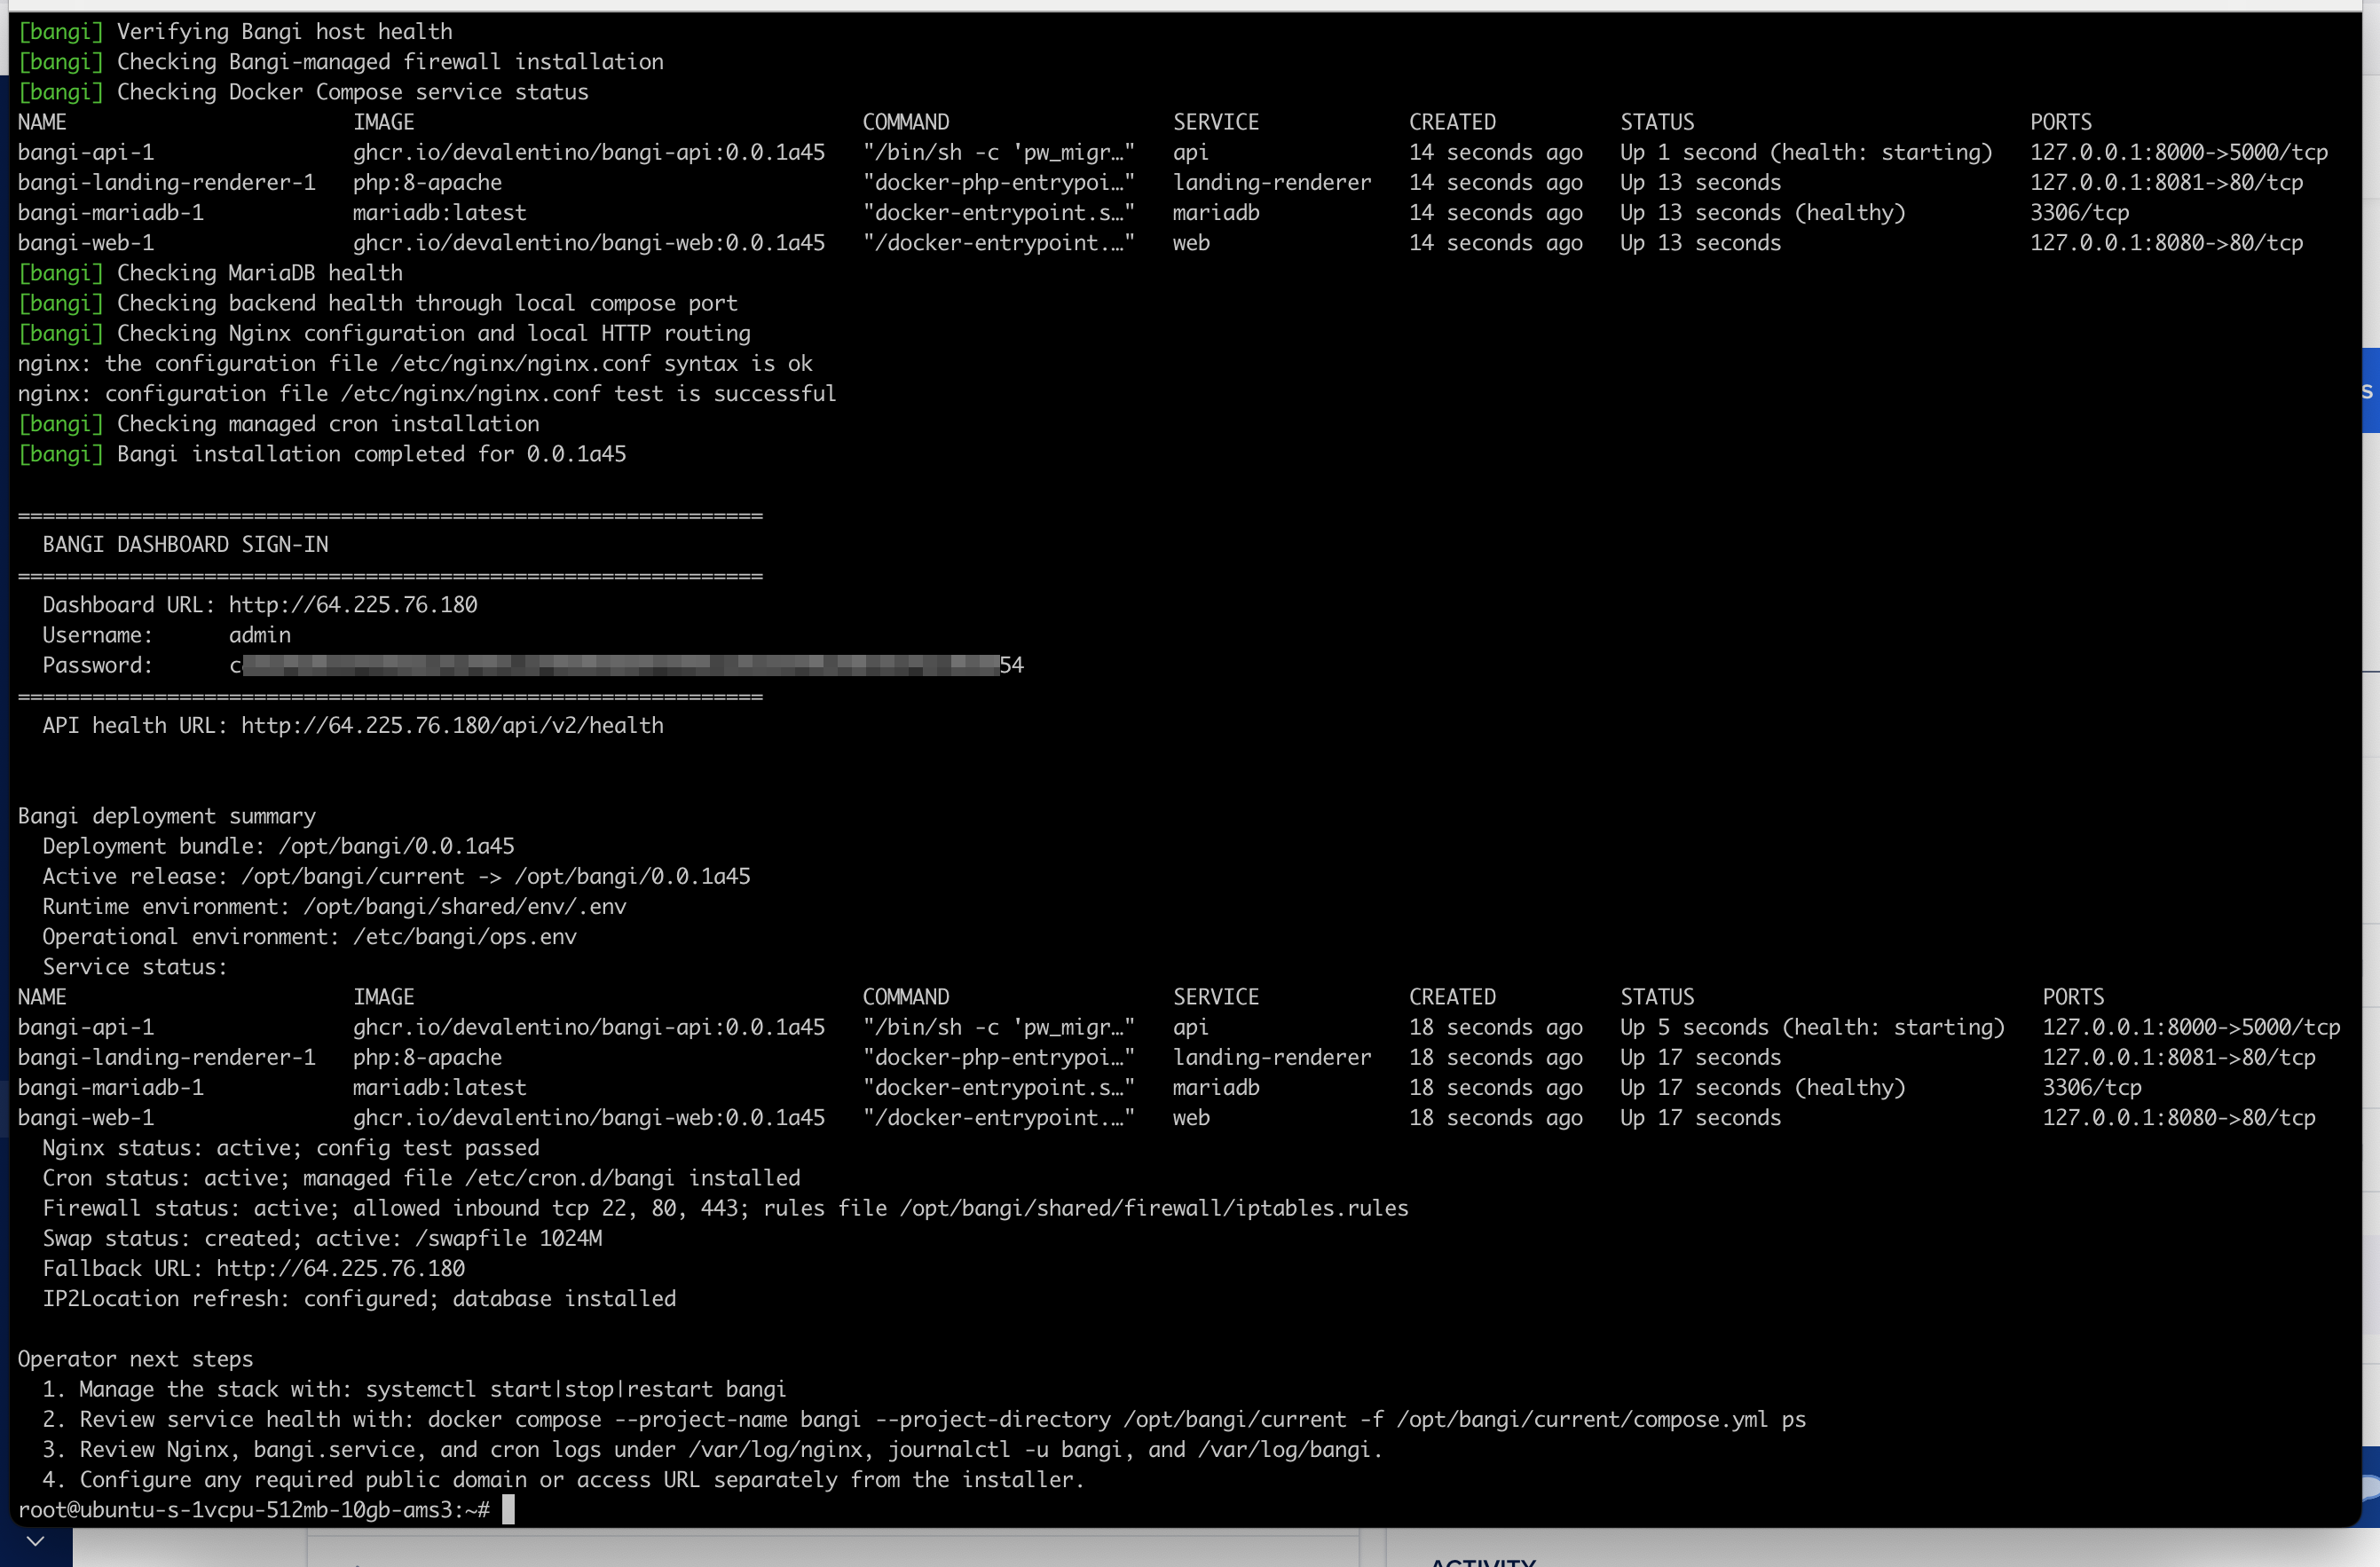The height and width of the screenshot is (1567, 2380).
Task: Click 'Up 17 seconds (healthy)' mariadb status
Action: (x=1763, y=1088)
